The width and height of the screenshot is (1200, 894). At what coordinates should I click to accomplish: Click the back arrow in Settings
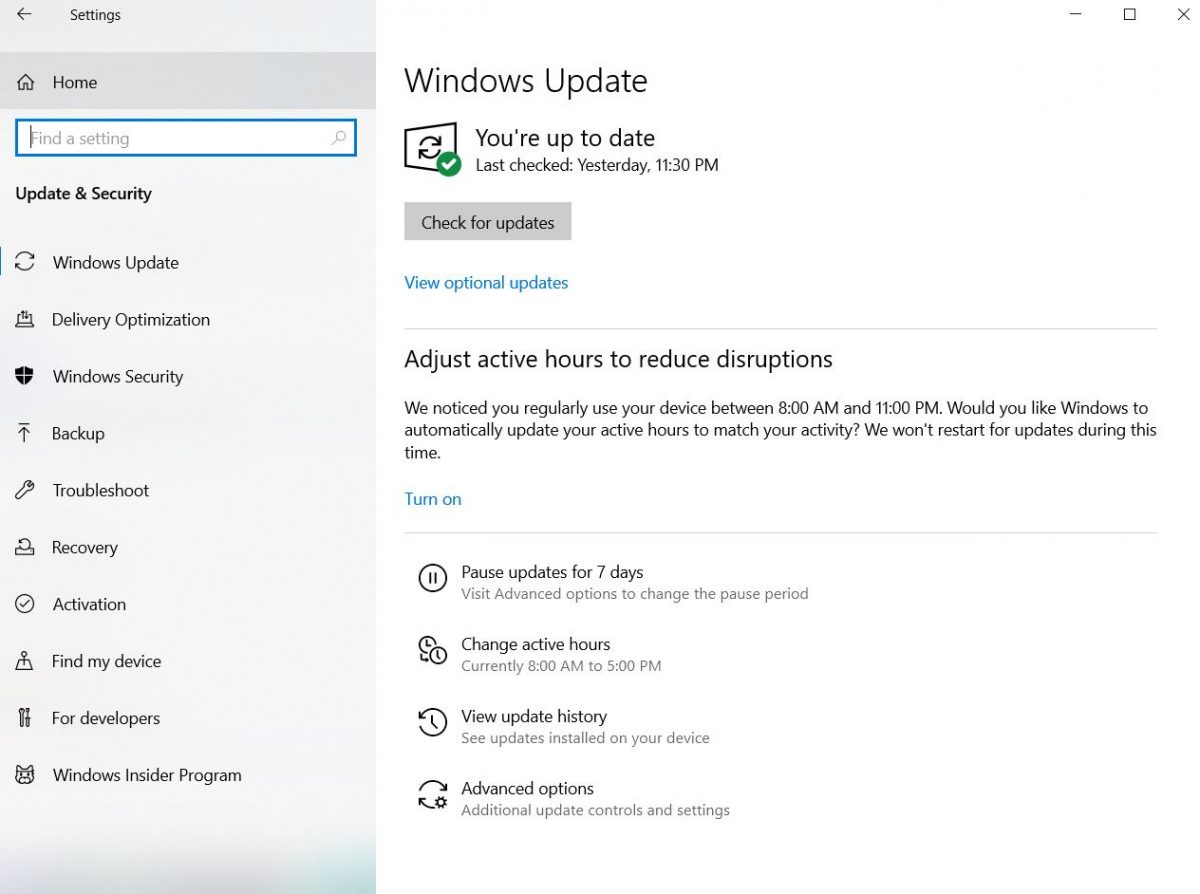(24, 15)
